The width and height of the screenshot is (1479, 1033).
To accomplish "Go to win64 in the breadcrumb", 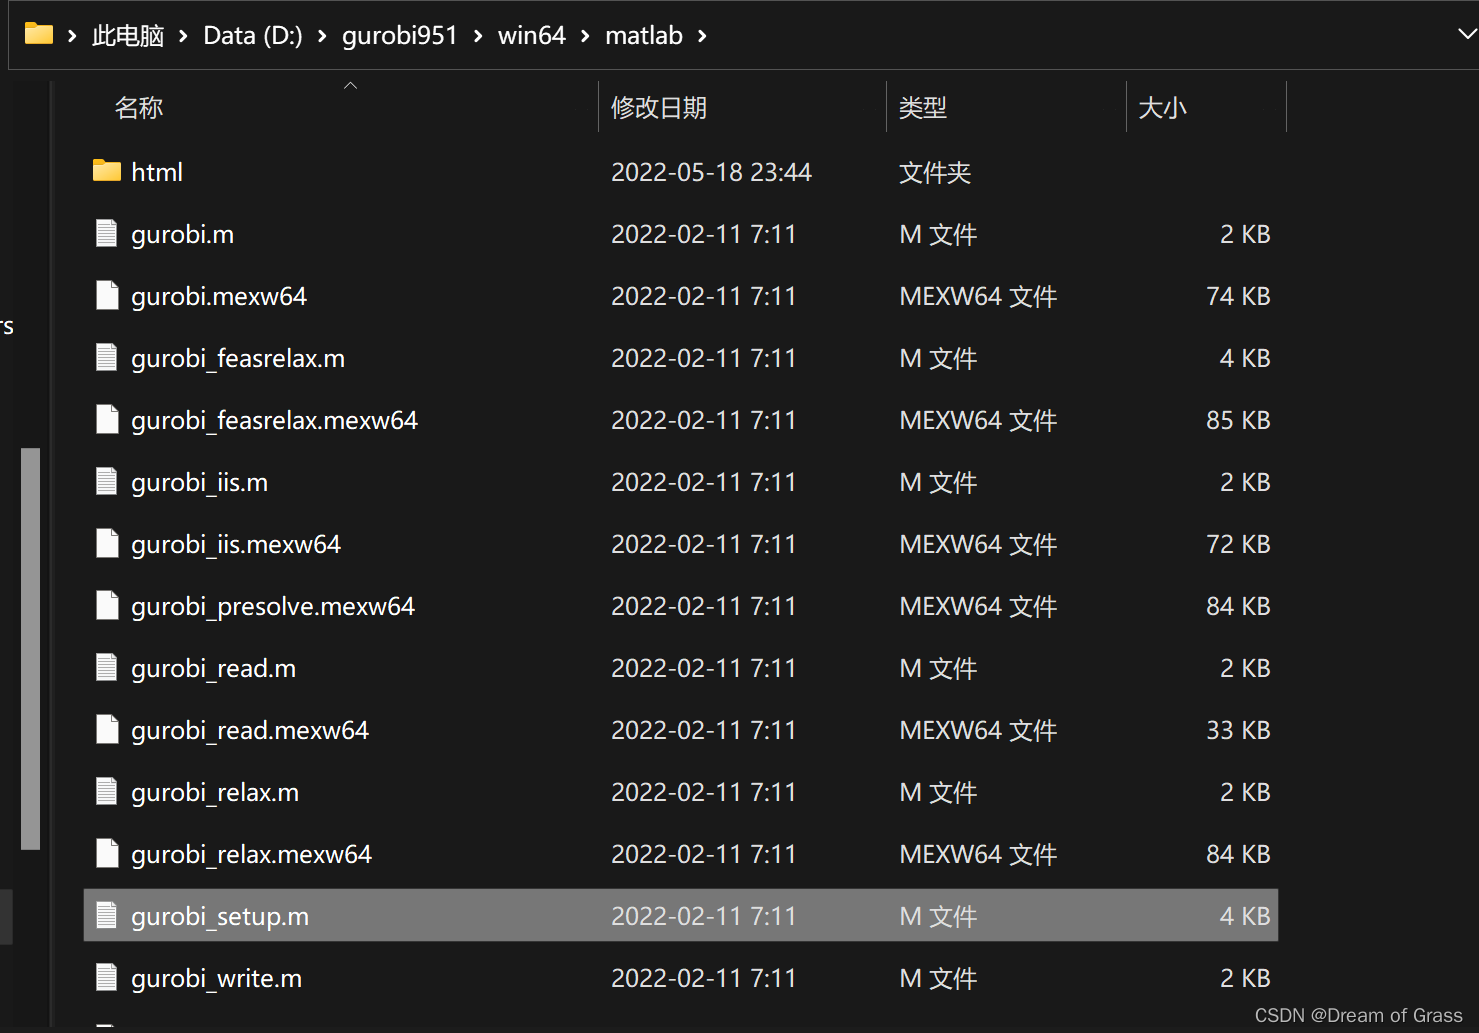I will 532,36.
